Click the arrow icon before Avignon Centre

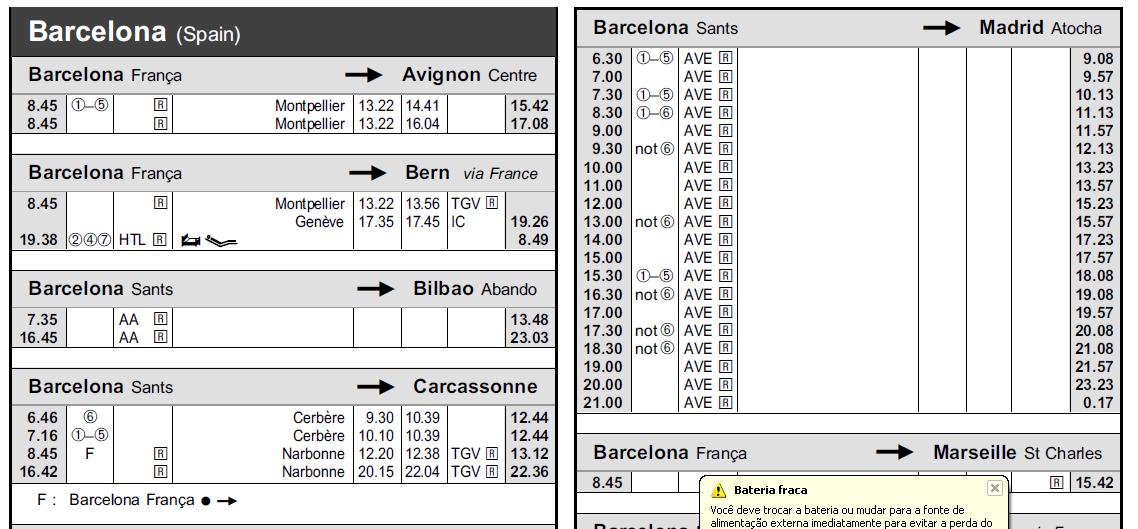pyautogui.click(x=364, y=75)
